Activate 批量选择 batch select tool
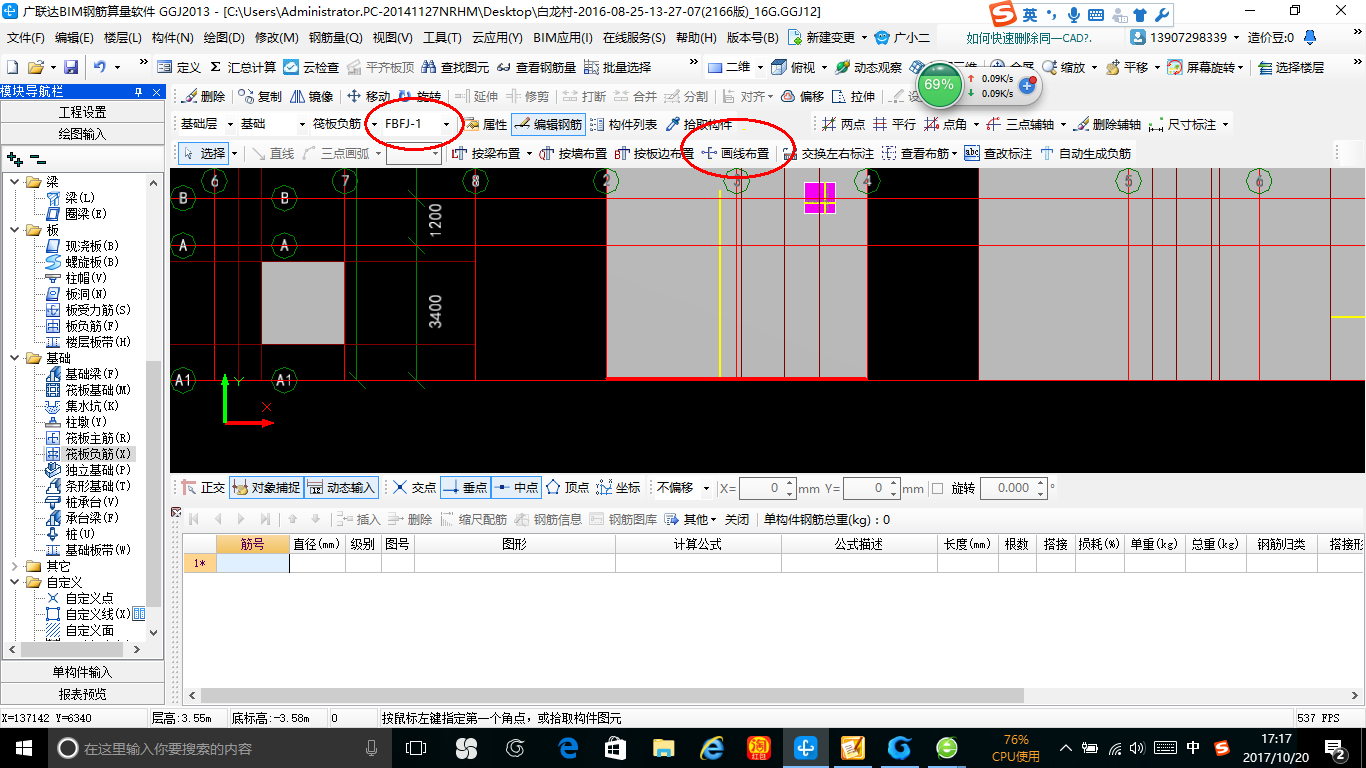Screen dimensions: 1366x768 click(x=617, y=67)
